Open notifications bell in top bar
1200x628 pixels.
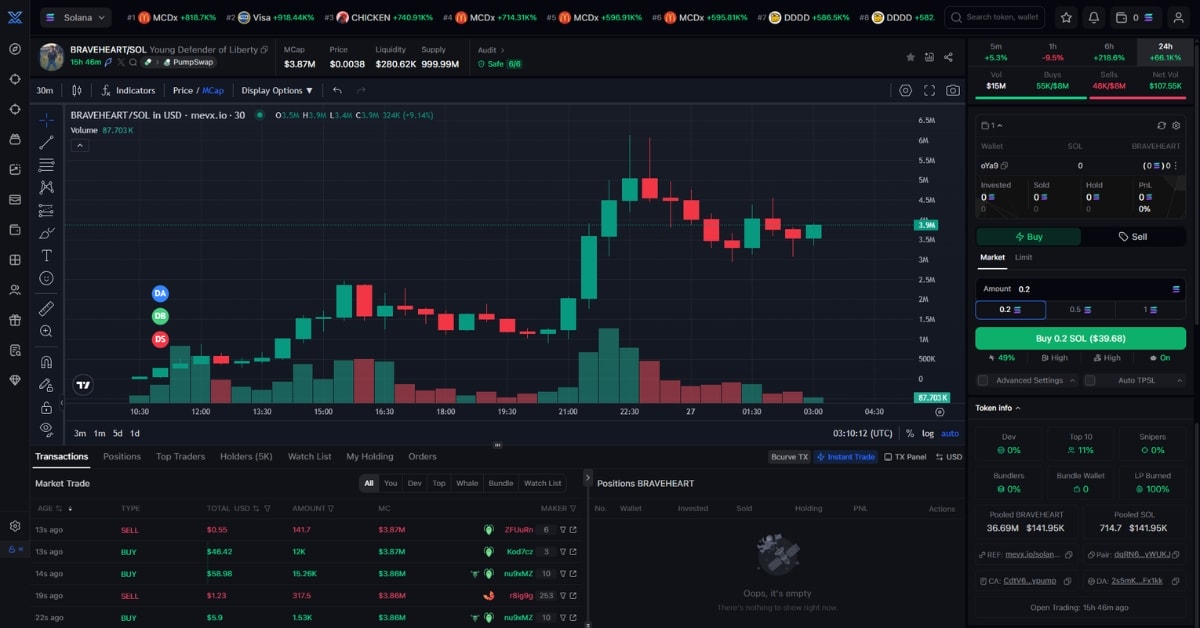pos(1093,17)
